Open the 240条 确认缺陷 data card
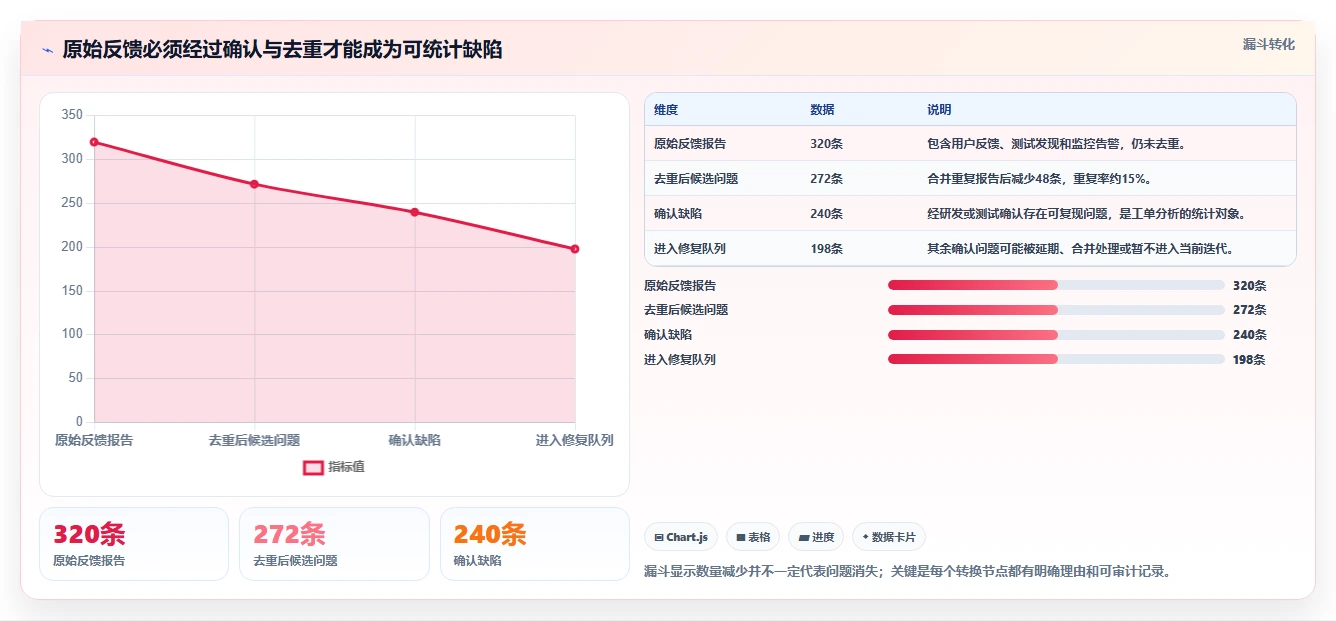1336x621 pixels. click(535, 544)
